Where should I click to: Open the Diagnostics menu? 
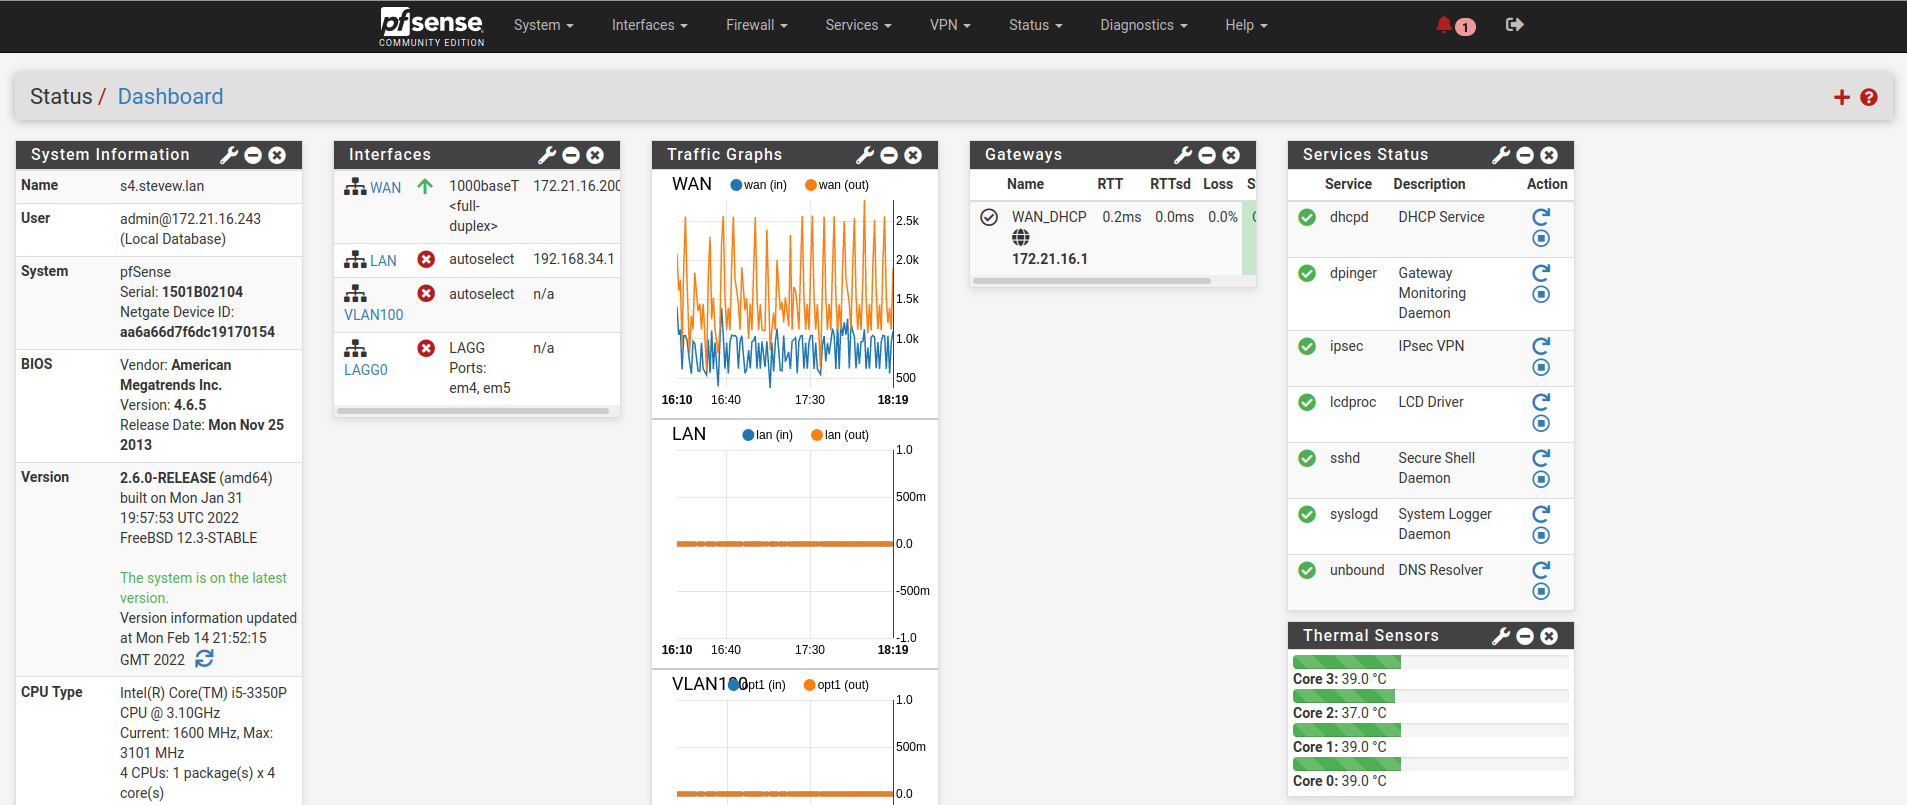click(x=1144, y=25)
